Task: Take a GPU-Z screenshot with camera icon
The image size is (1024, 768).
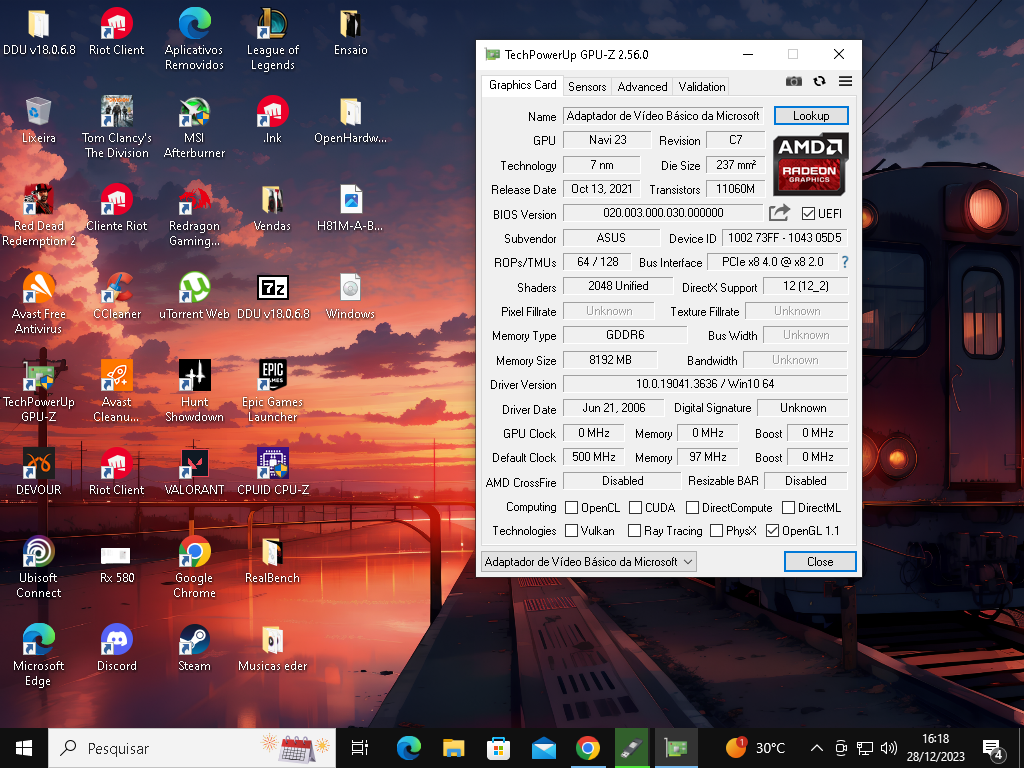Action: pos(793,81)
